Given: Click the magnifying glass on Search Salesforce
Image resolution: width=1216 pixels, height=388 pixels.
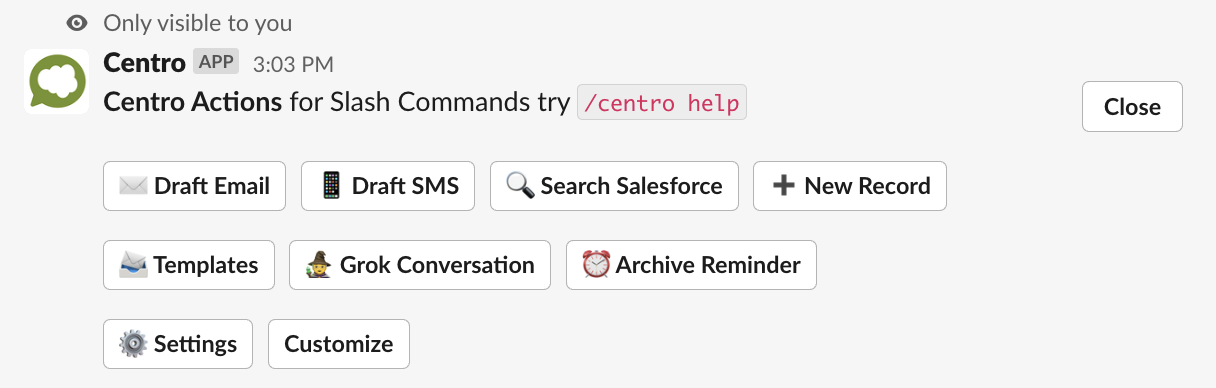Looking at the screenshot, I should (520, 186).
